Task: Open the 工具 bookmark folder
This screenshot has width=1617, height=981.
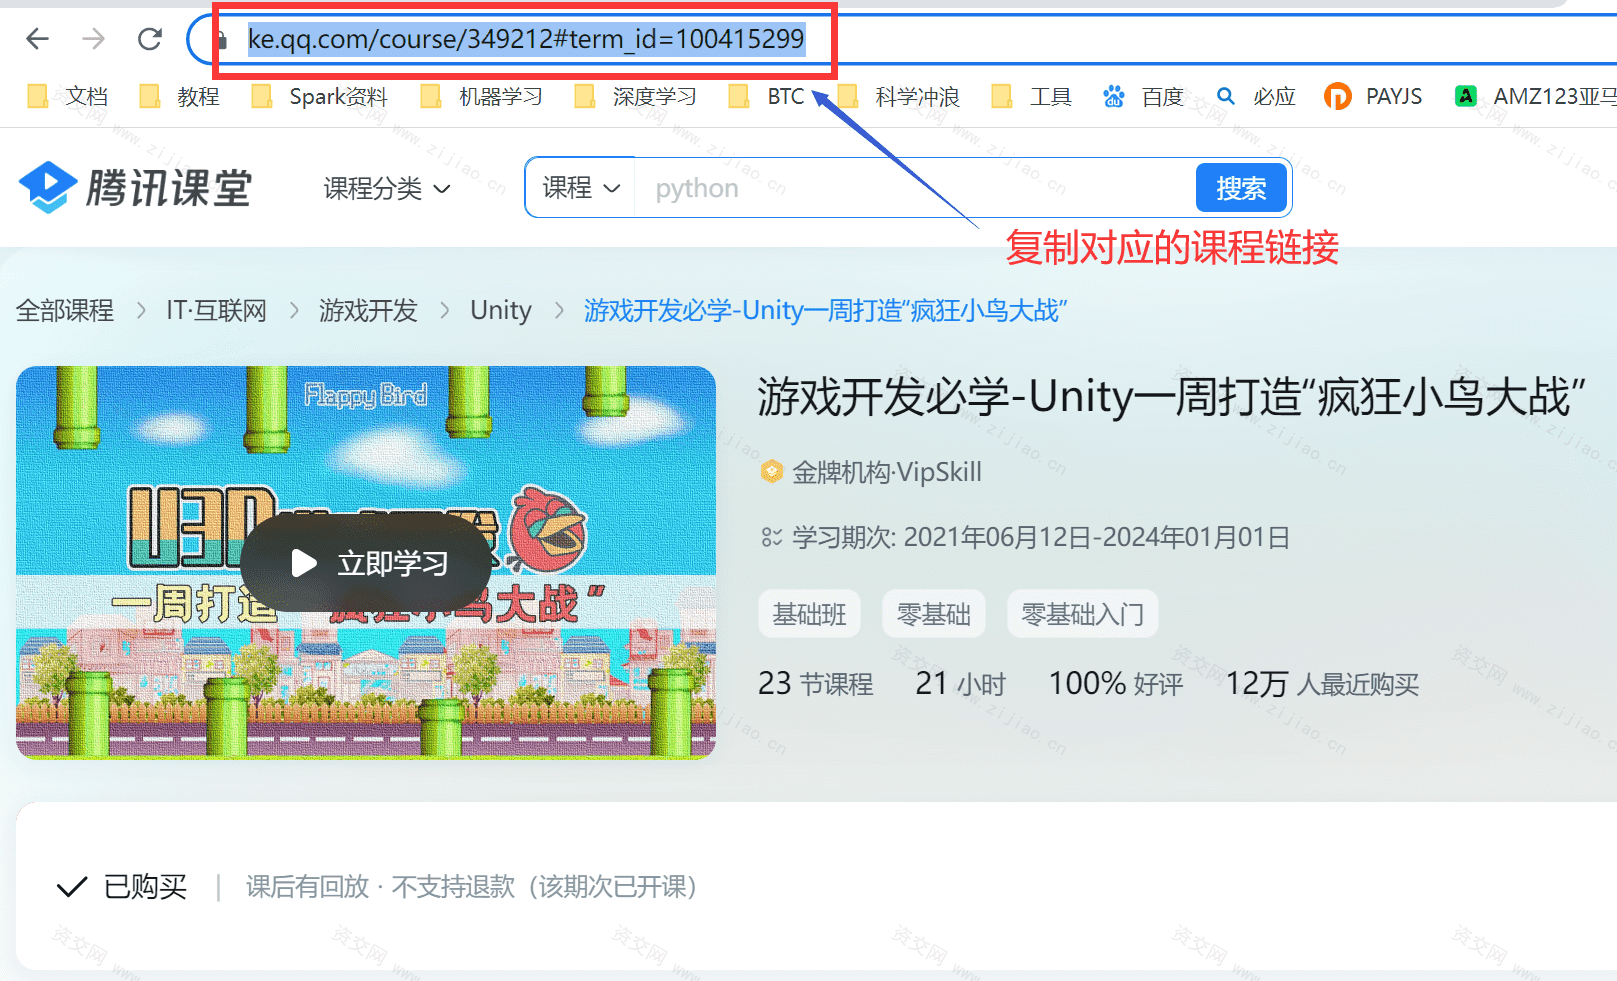Action: [1032, 96]
